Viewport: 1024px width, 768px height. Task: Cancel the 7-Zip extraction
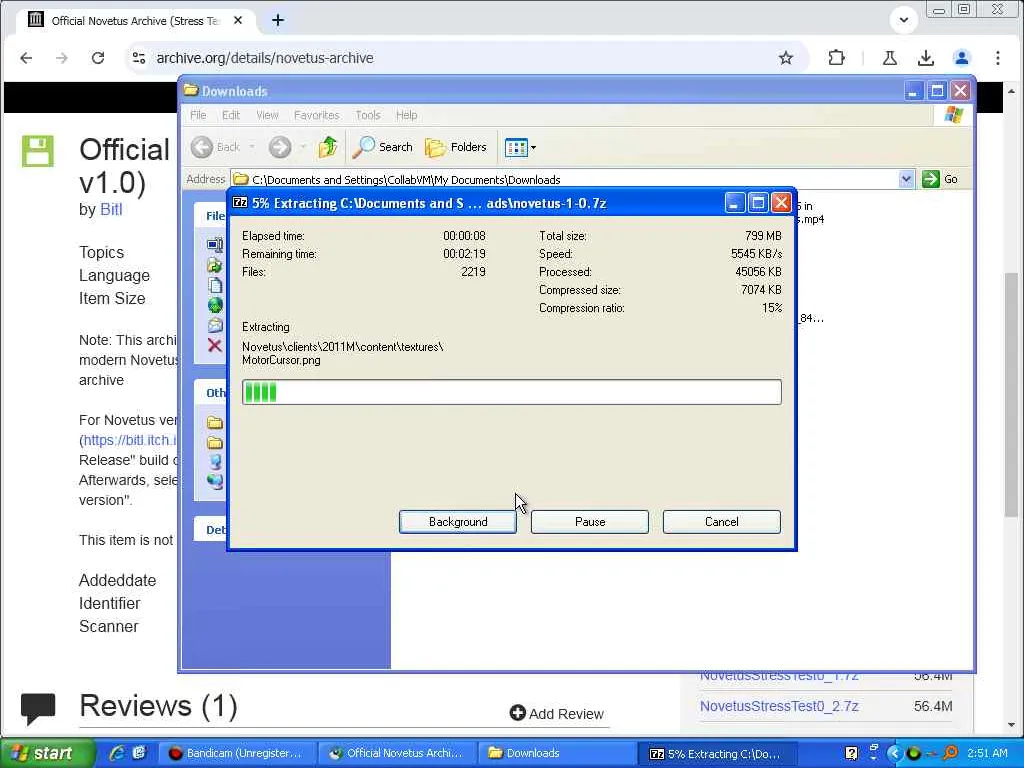tap(722, 522)
